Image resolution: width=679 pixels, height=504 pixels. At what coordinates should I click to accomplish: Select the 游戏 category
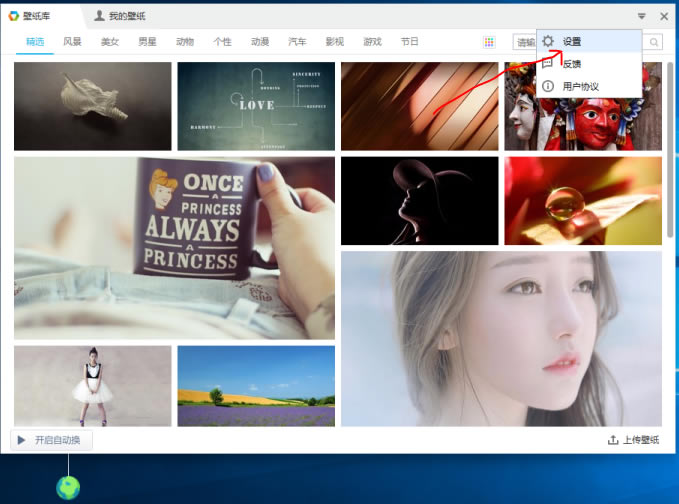(372, 42)
